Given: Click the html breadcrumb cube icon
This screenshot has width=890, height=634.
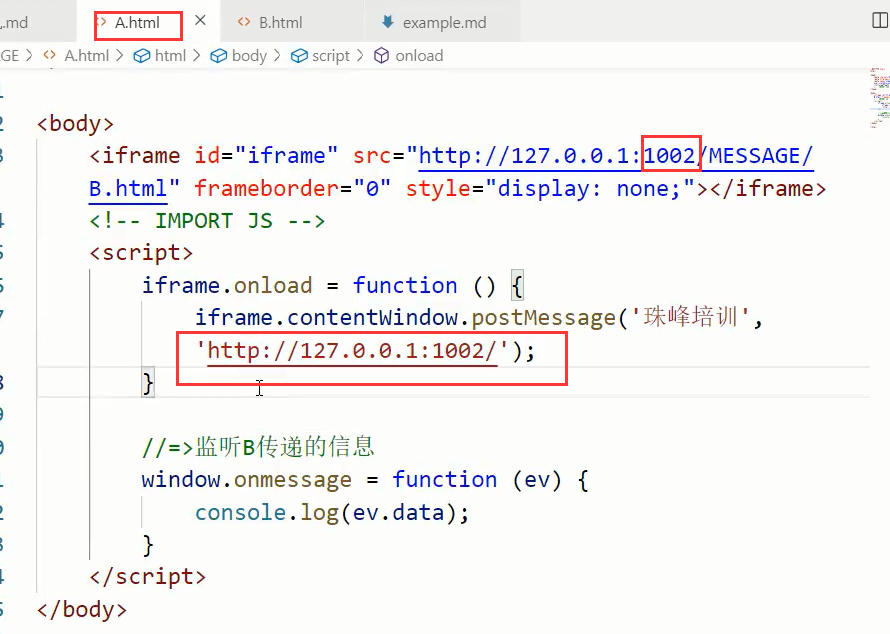Looking at the screenshot, I should click(x=142, y=56).
